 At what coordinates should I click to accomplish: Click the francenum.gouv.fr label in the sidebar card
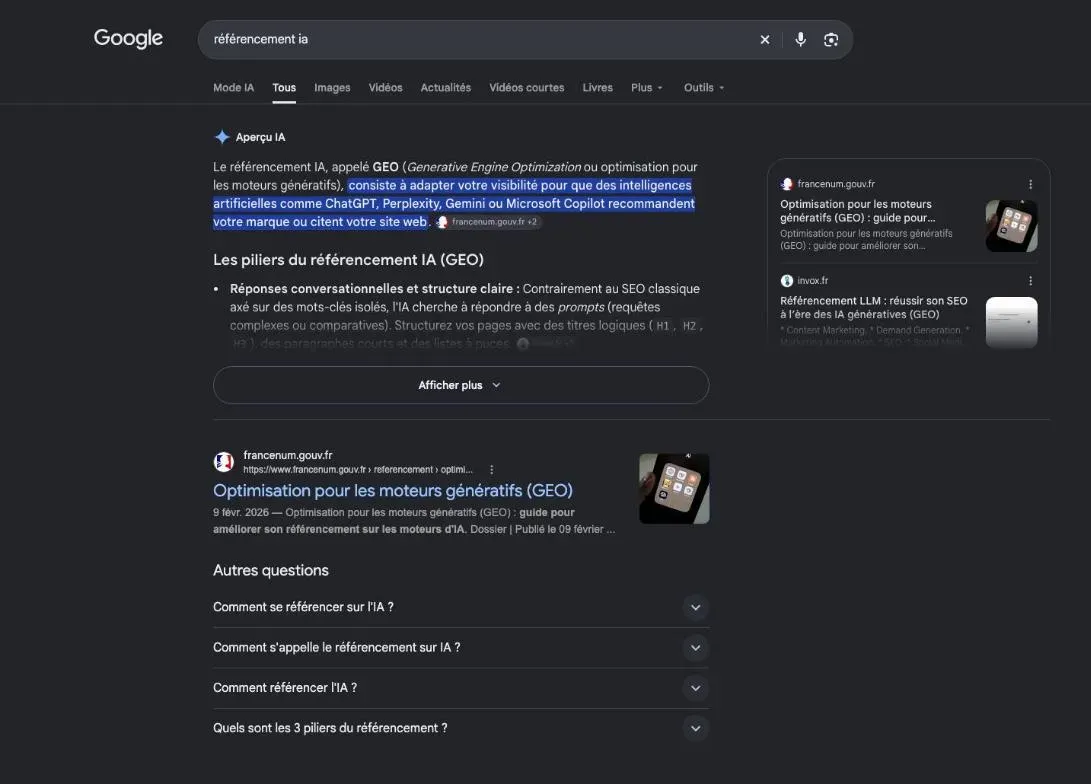pyautogui.click(x=836, y=184)
